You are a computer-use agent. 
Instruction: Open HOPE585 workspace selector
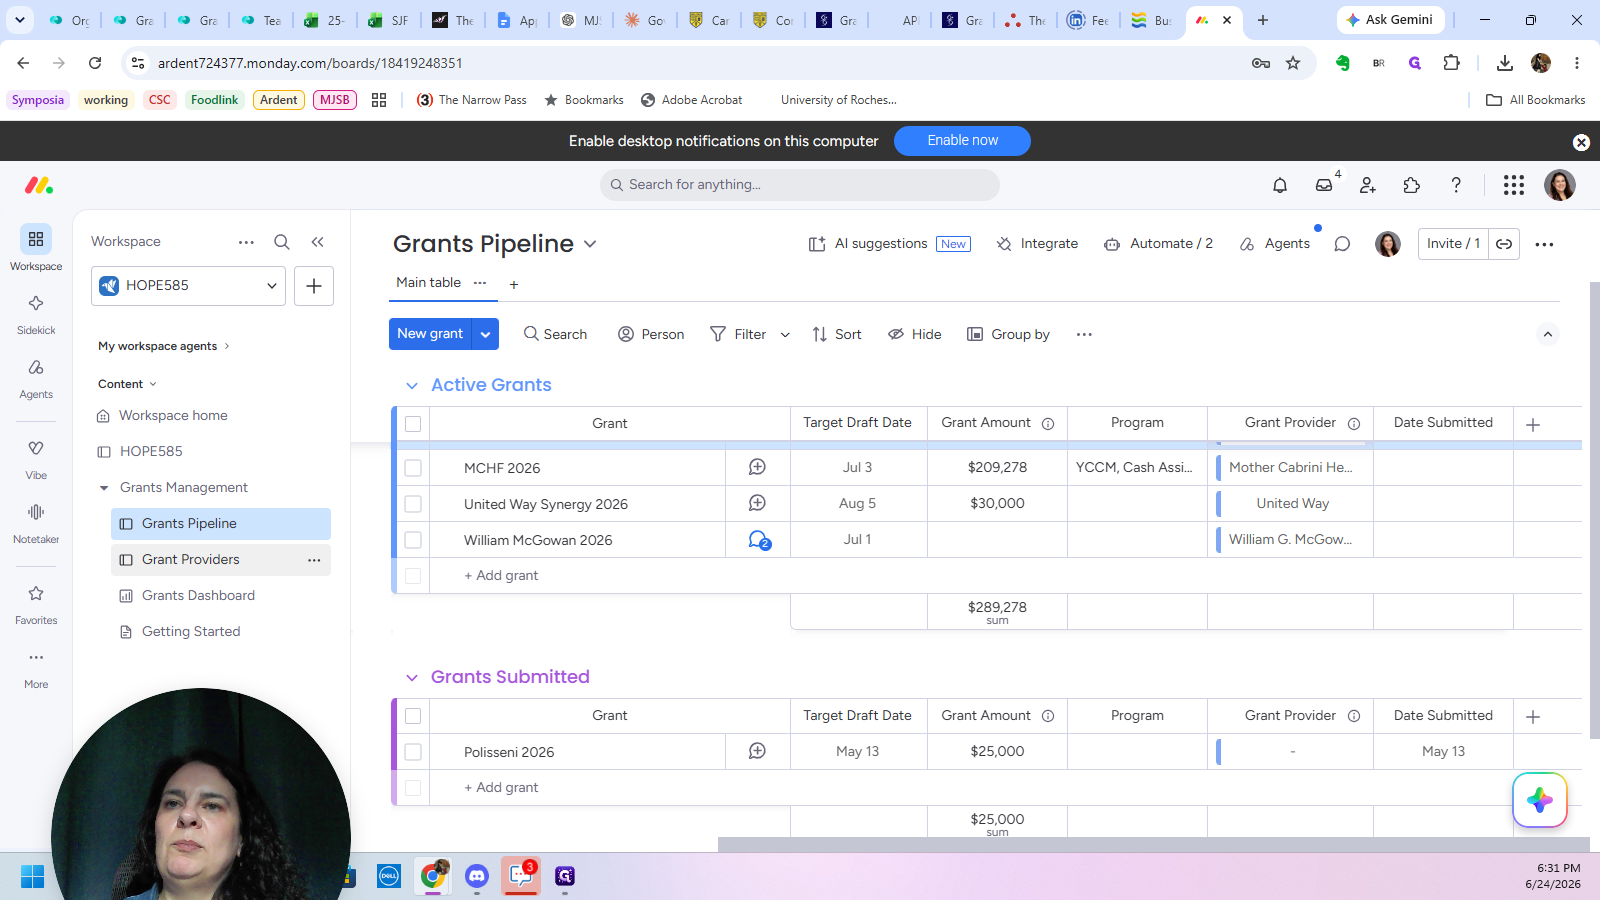pyautogui.click(x=188, y=286)
